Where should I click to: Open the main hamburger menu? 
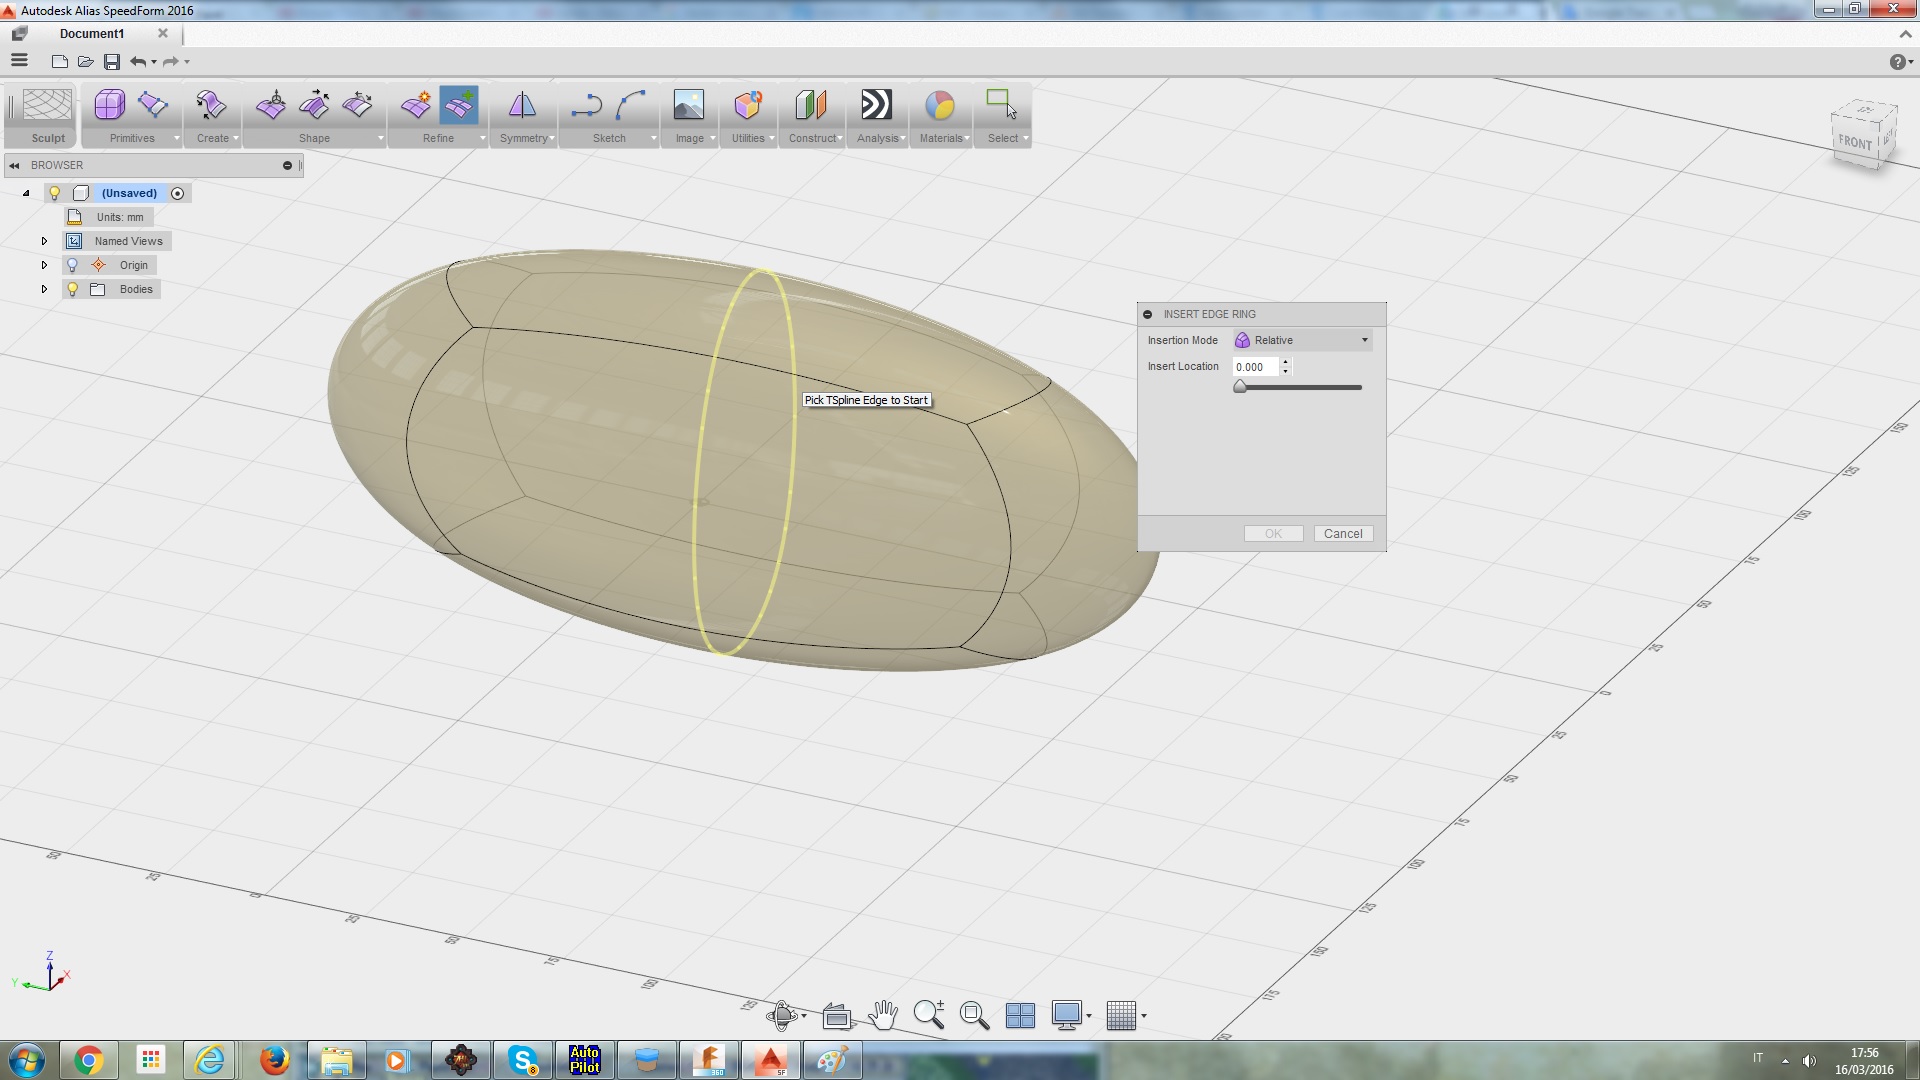[19, 61]
